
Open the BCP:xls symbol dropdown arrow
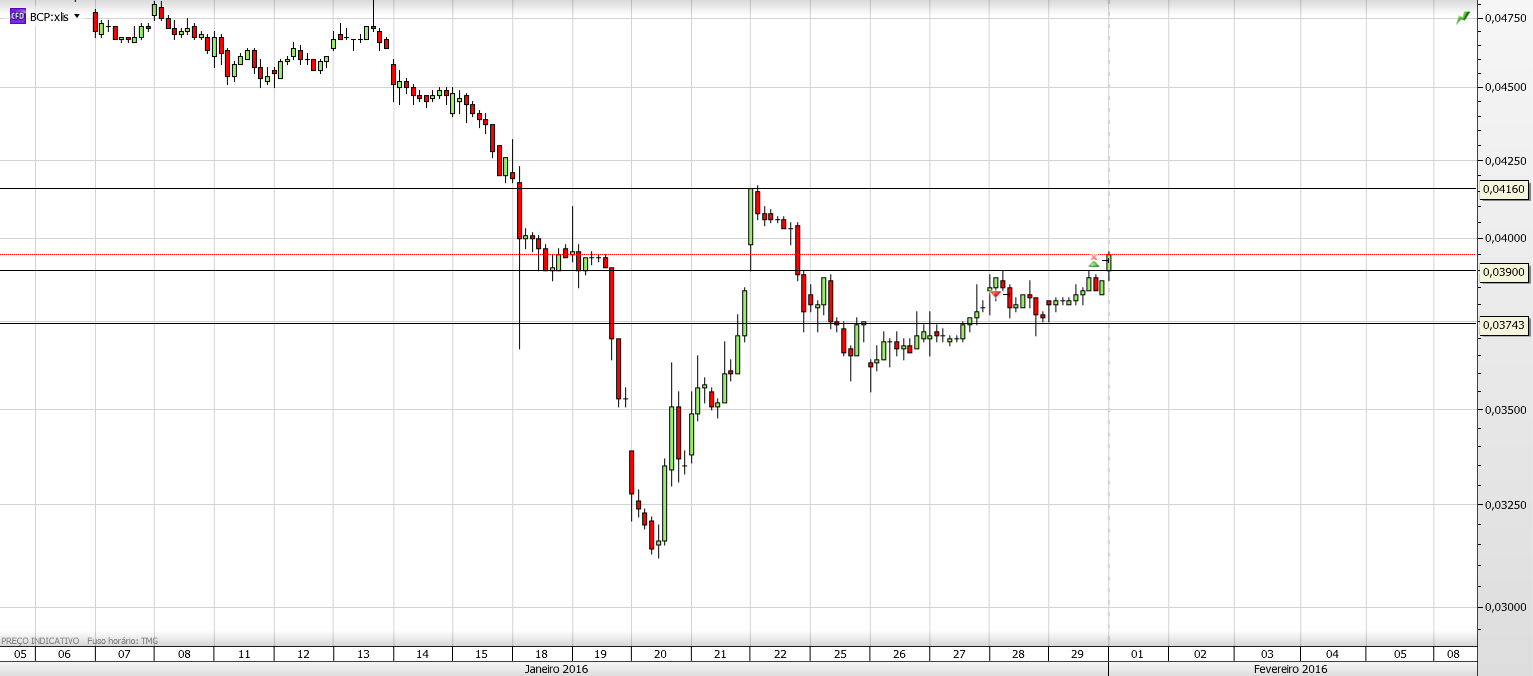(77, 16)
